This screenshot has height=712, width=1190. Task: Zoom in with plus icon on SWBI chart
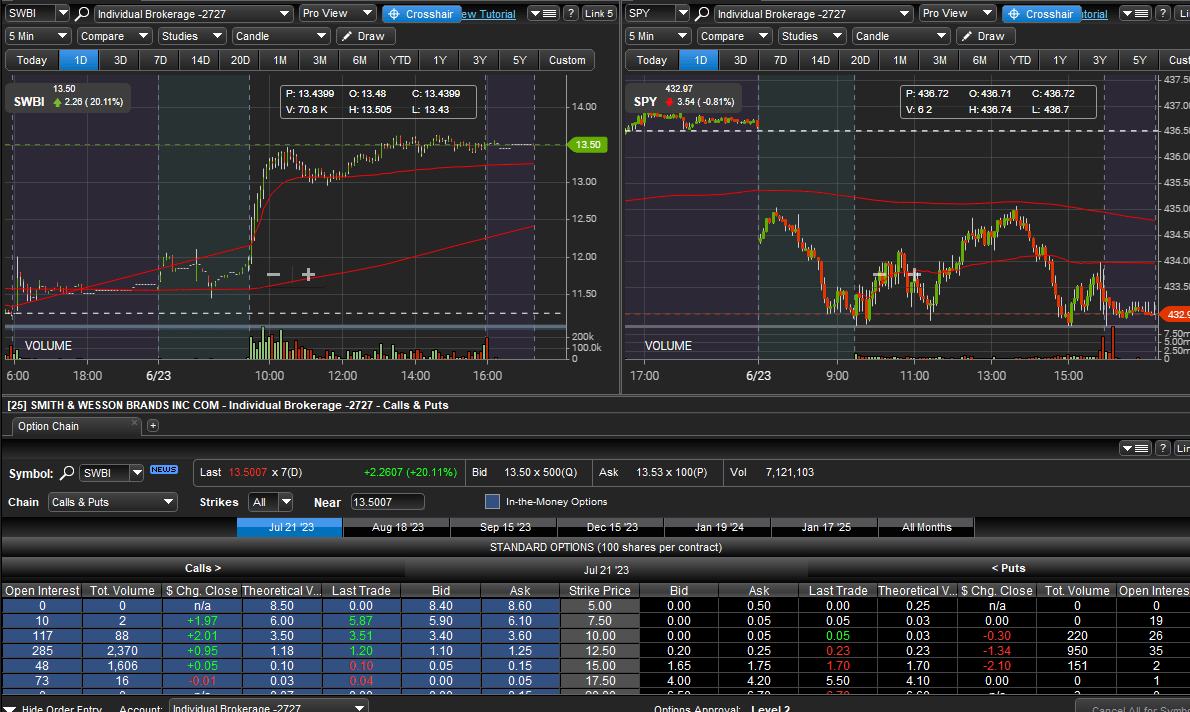click(308, 275)
